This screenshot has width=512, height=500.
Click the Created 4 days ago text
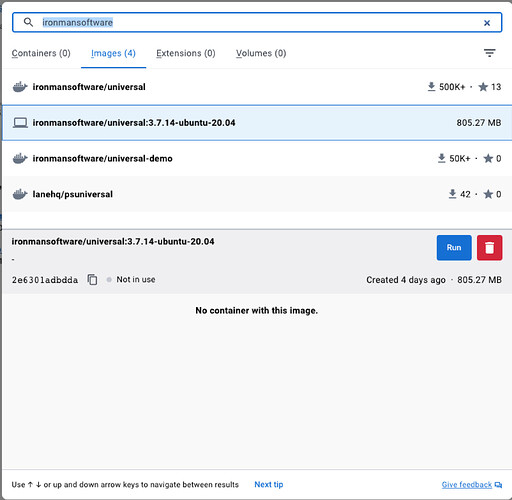point(406,280)
